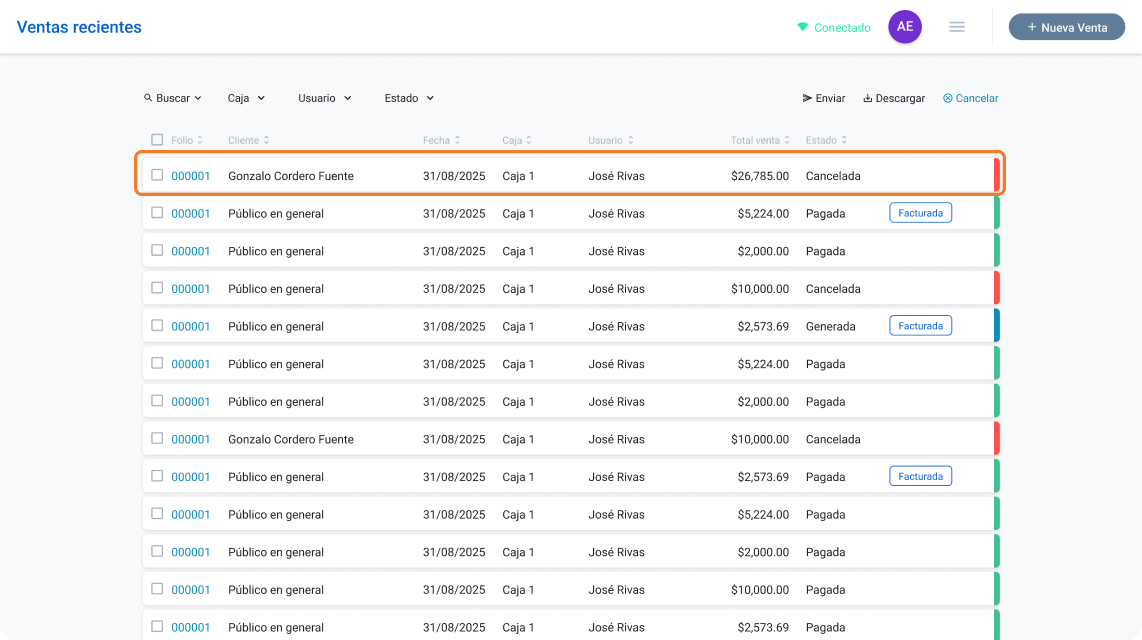
Task: Expand the Caja filter dropdown
Action: coord(246,98)
